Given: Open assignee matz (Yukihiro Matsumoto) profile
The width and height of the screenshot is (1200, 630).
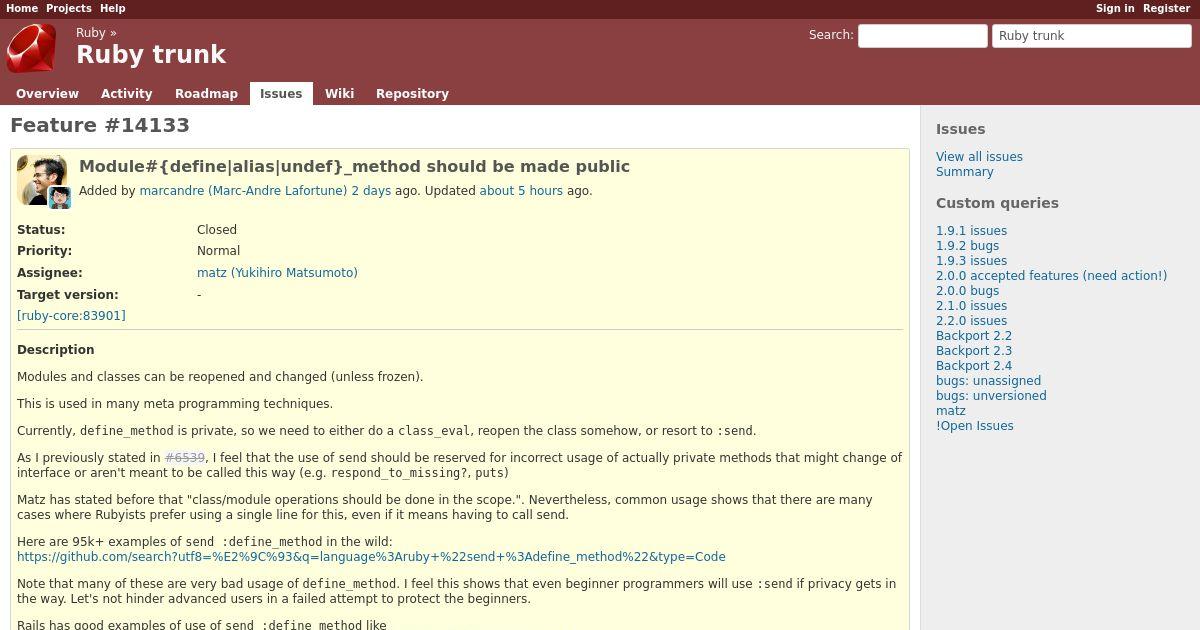Looking at the screenshot, I should (x=277, y=272).
